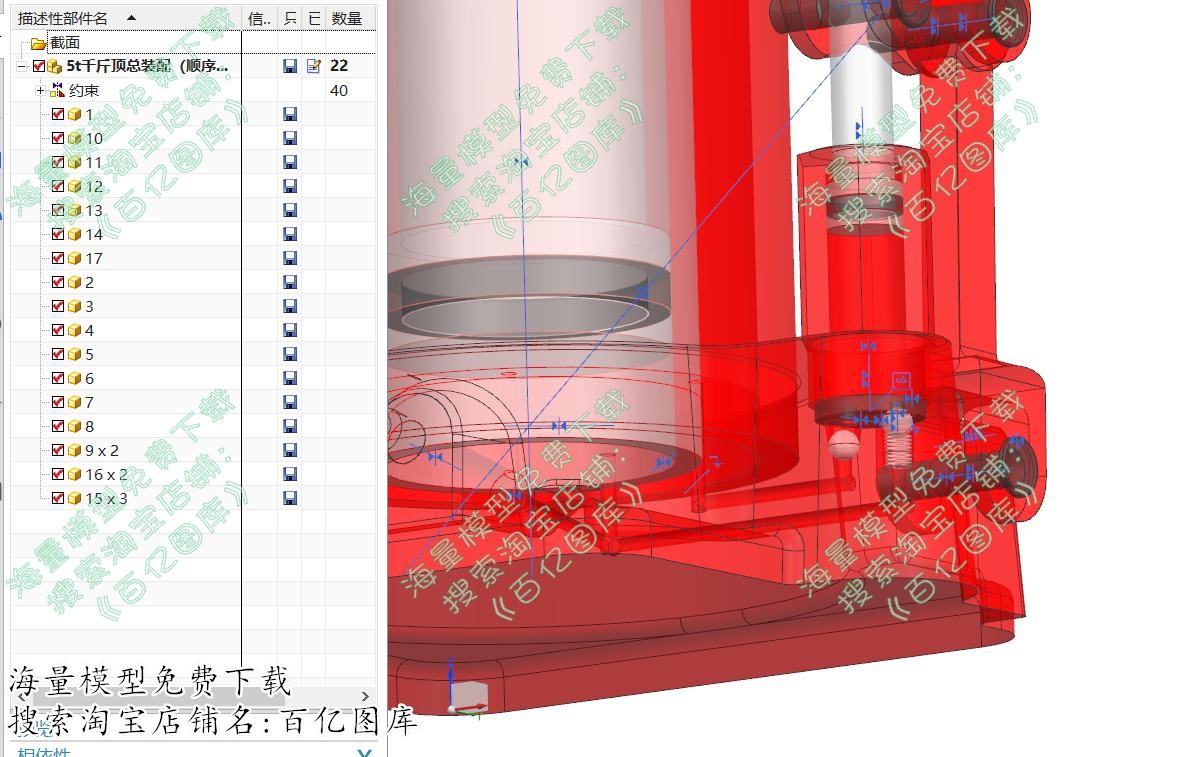The image size is (1179, 757).
Task: Toggle visibility checkbox for component 10
Action: pyautogui.click(x=58, y=138)
